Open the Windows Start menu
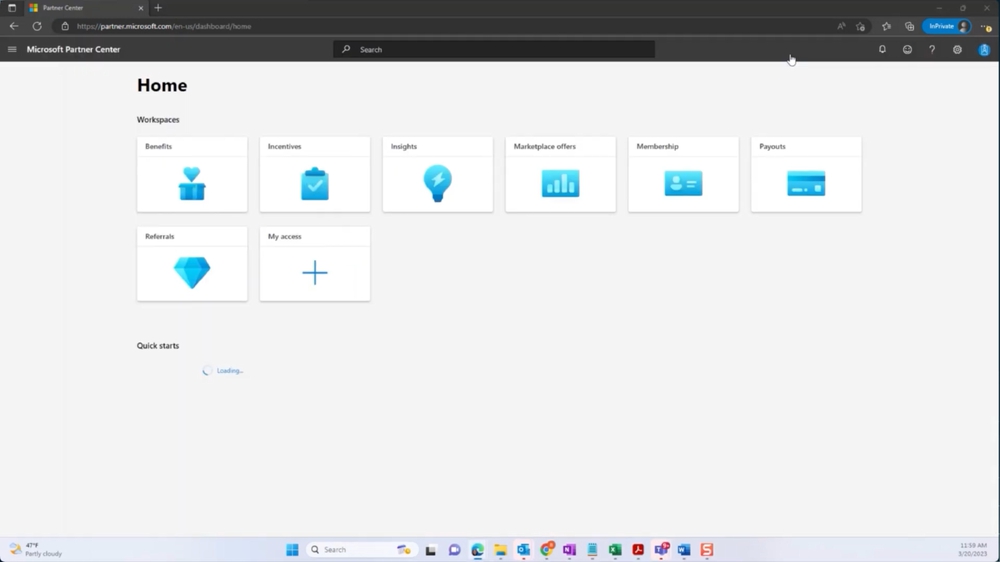Image resolution: width=1000 pixels, height=562 pixels. [x=292, y=549]
